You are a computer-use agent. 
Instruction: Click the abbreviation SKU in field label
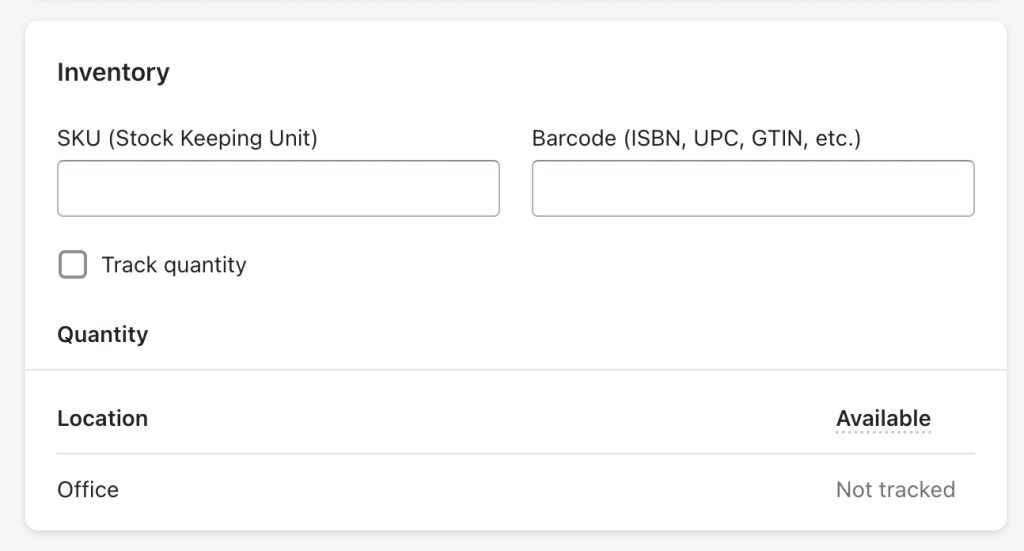click(79, 139)
